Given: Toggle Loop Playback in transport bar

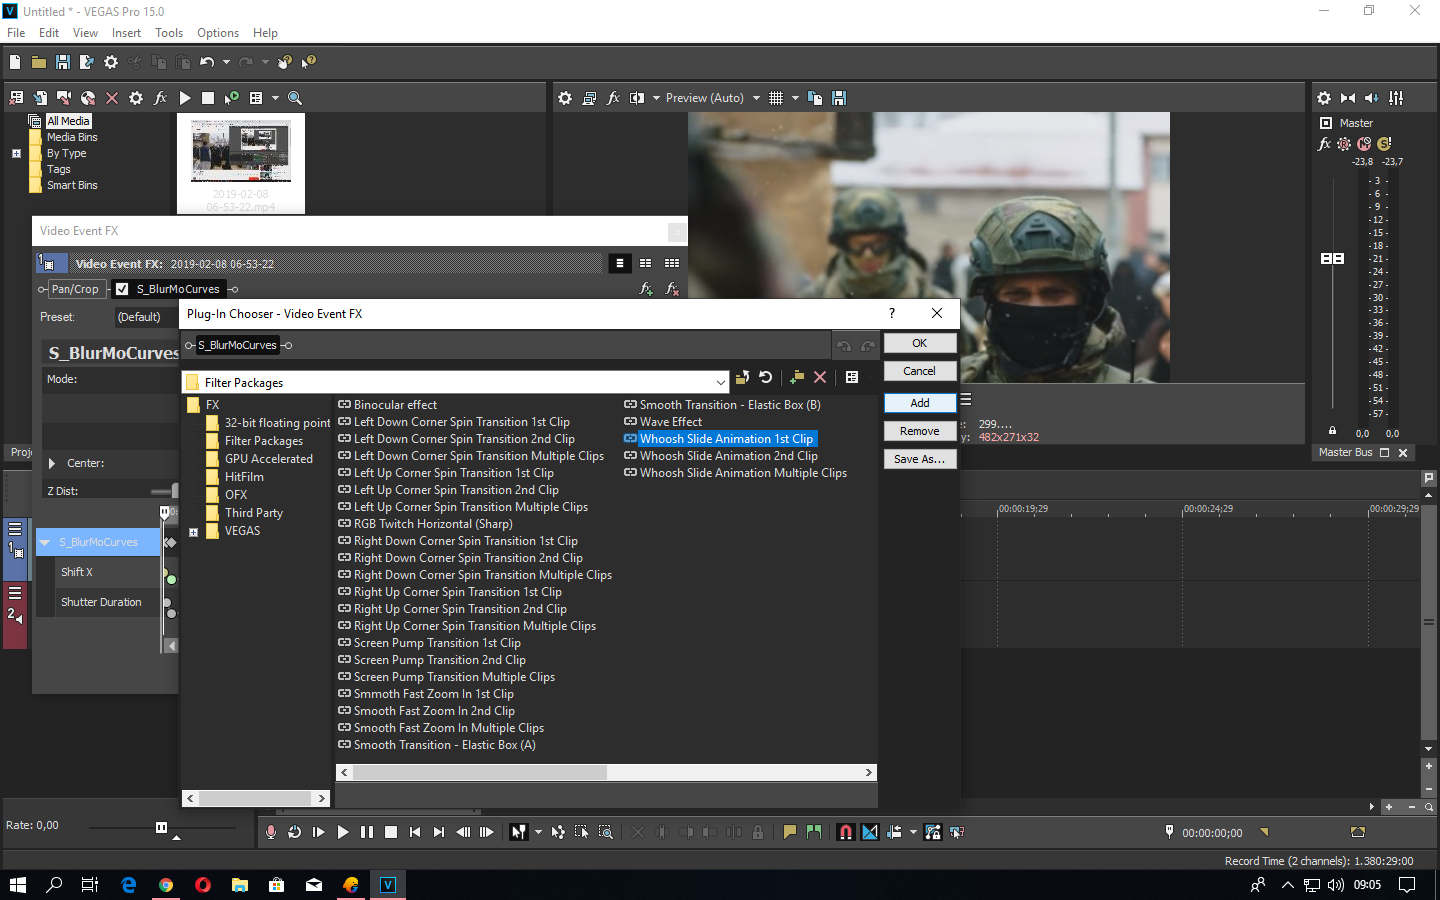Looking at the screenshot, I should click(295, 832).
